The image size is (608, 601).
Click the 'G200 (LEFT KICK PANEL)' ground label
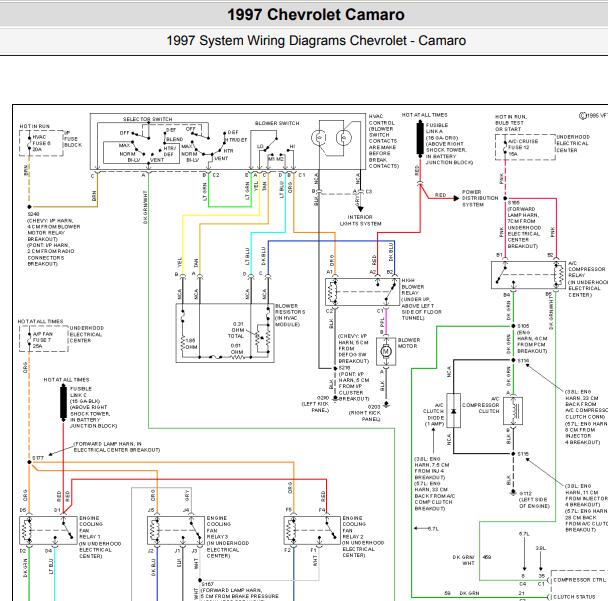316,404
